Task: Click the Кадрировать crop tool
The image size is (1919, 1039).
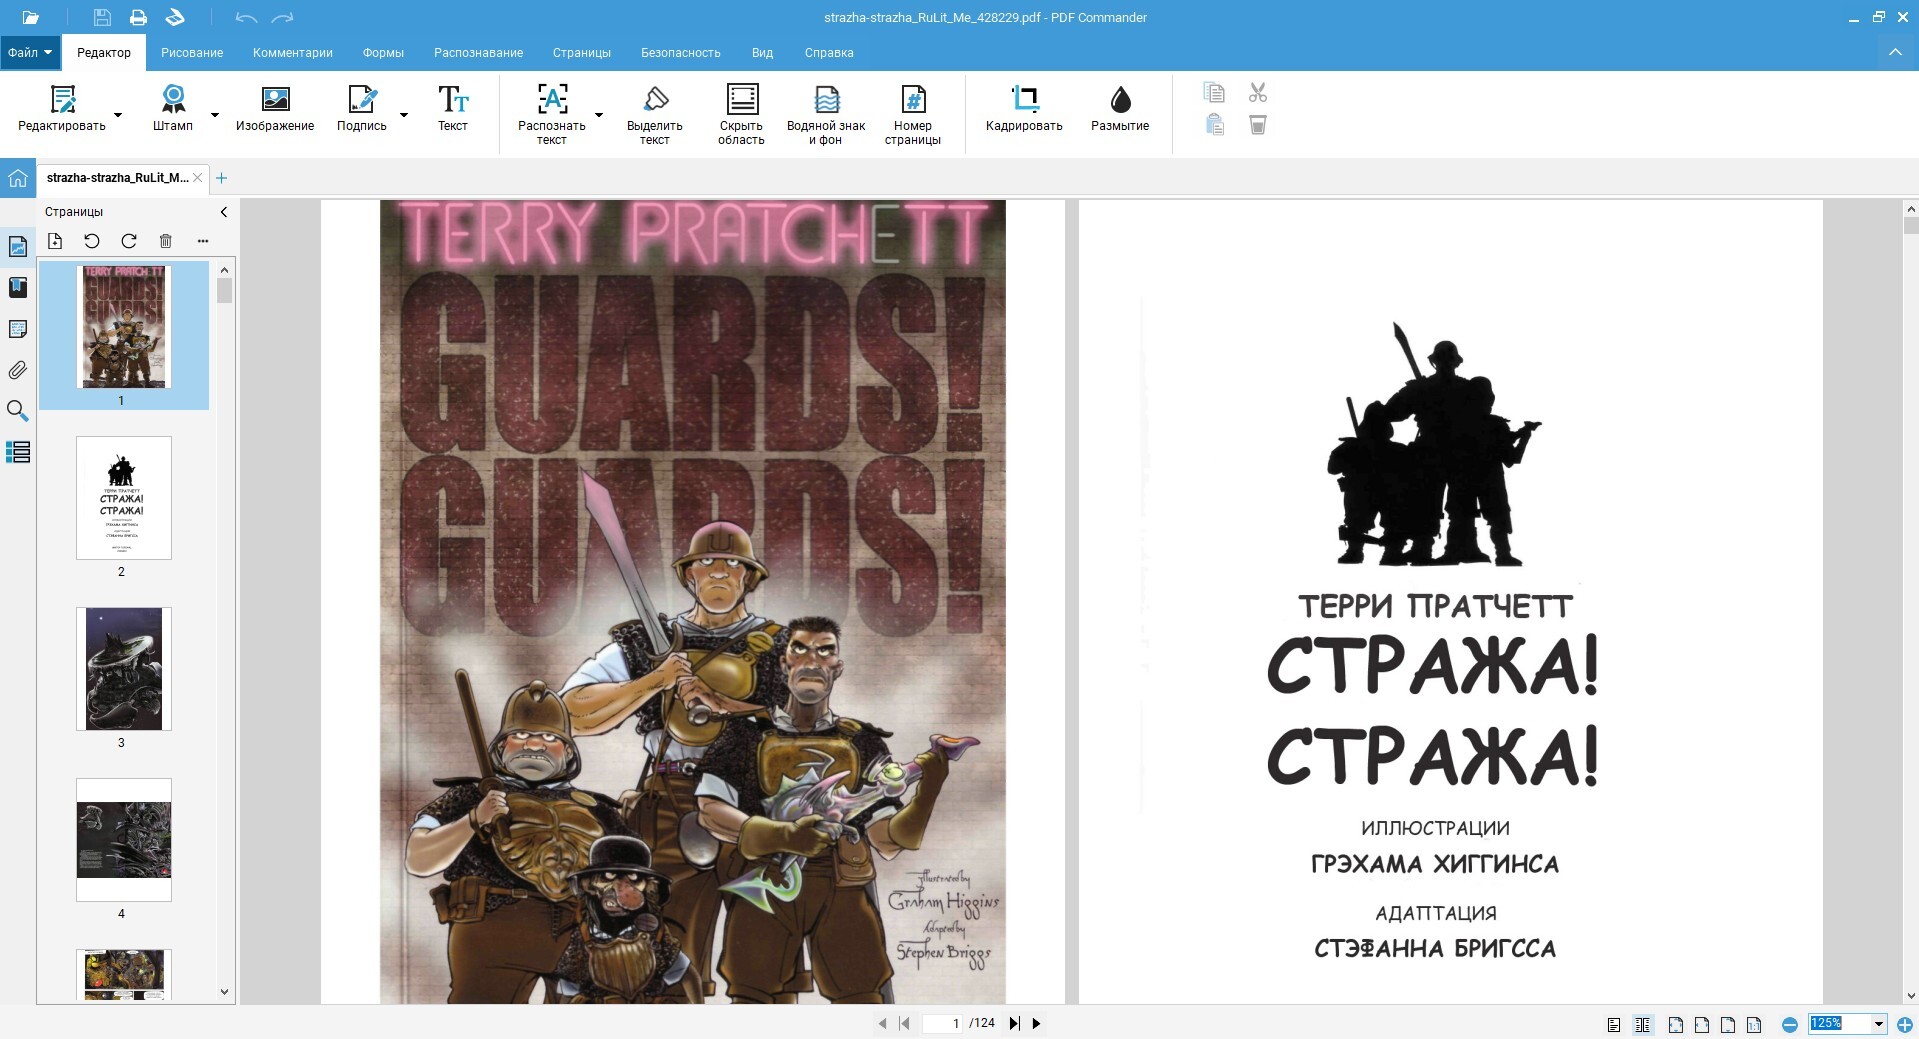Action: point(1023,109)
